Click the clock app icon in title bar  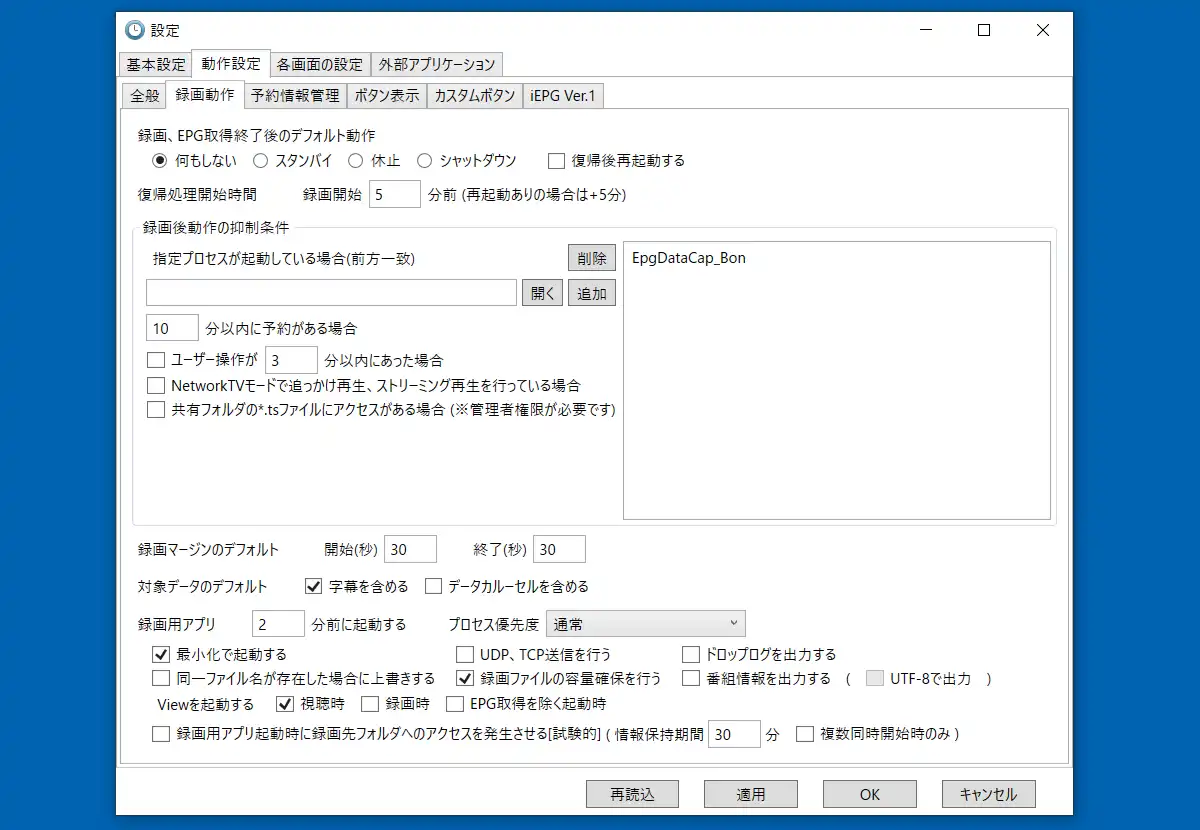click(134, 31)
